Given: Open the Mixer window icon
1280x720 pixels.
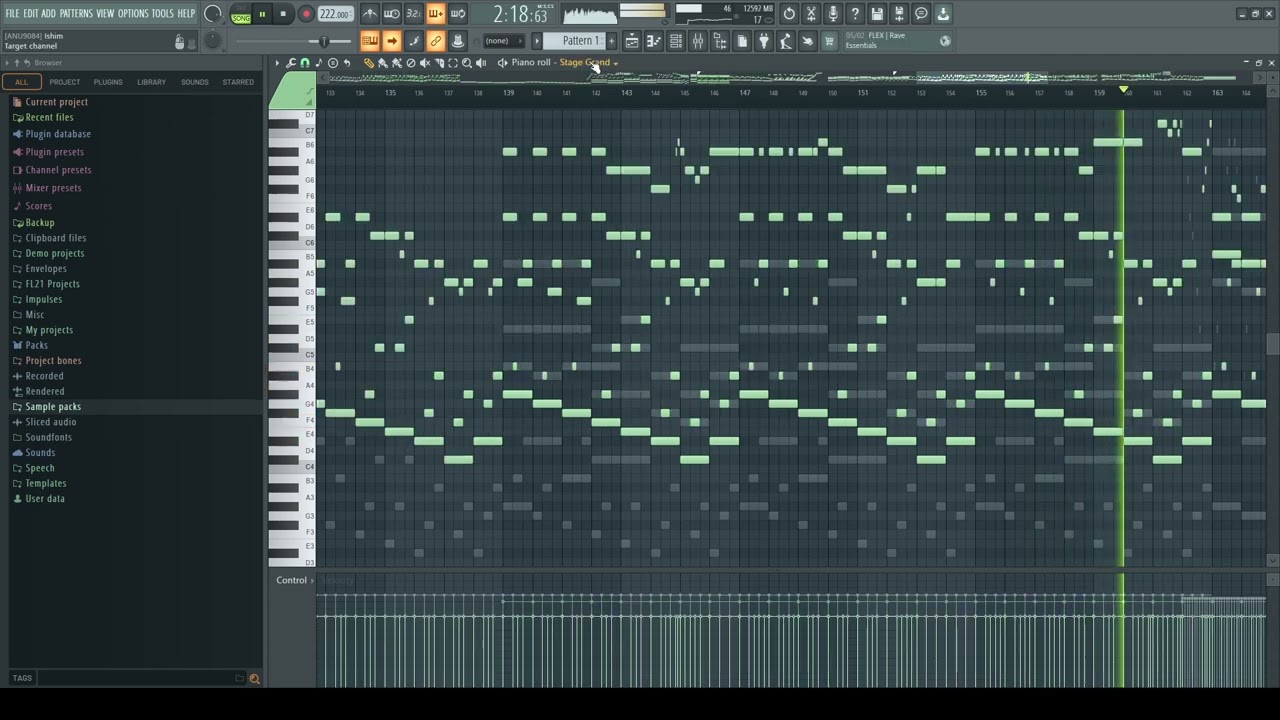Looking at the screenshot, I should tap(698, 41).
